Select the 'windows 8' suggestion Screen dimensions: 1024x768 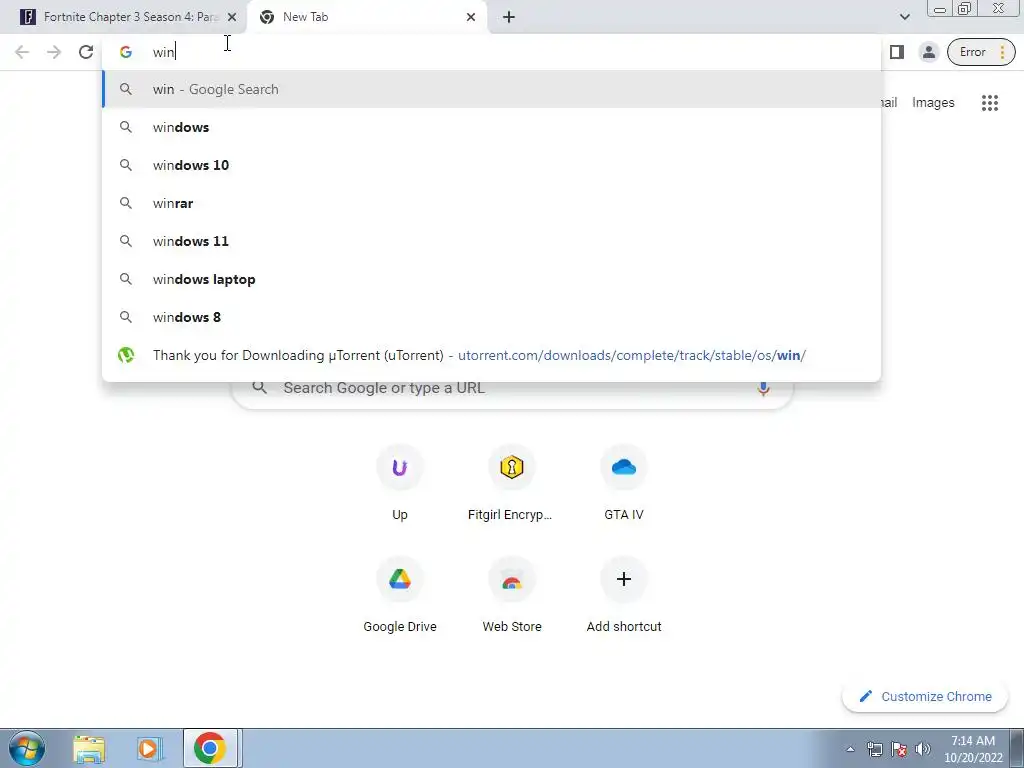point(491,317)
